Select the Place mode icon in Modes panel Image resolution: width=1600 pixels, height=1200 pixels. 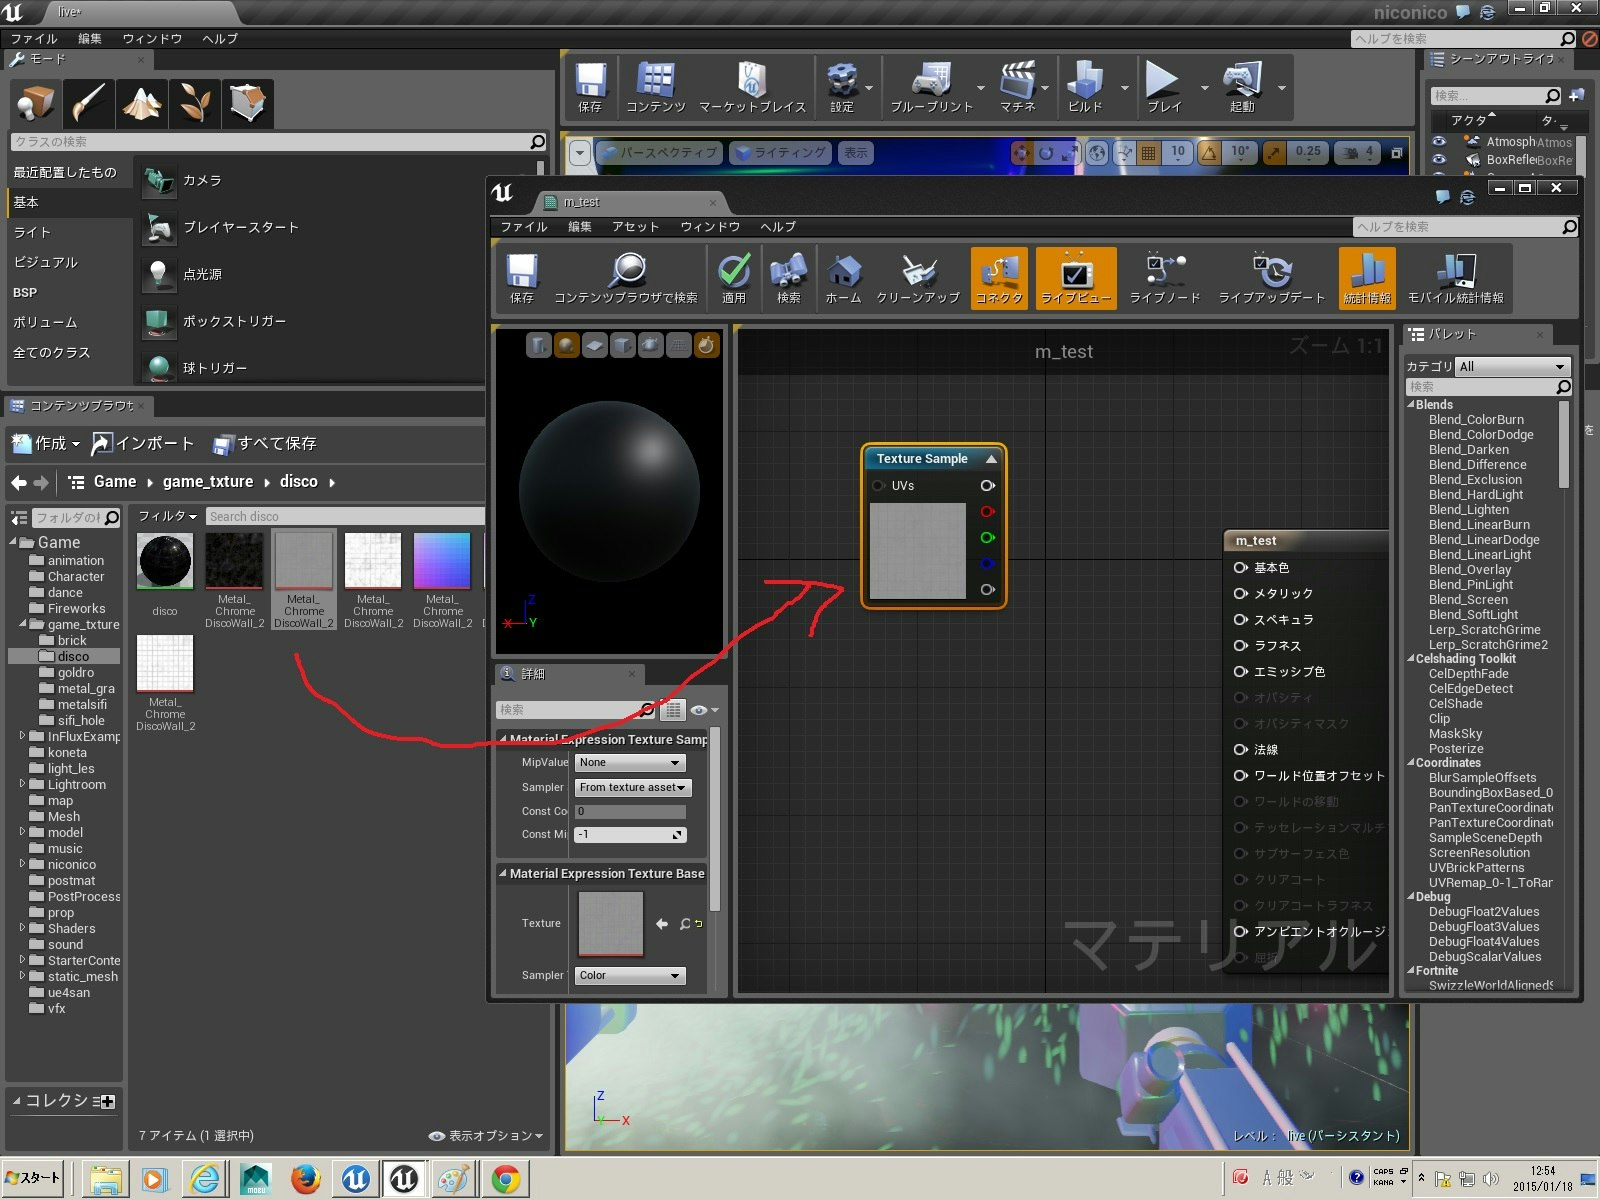pos(36,103)
